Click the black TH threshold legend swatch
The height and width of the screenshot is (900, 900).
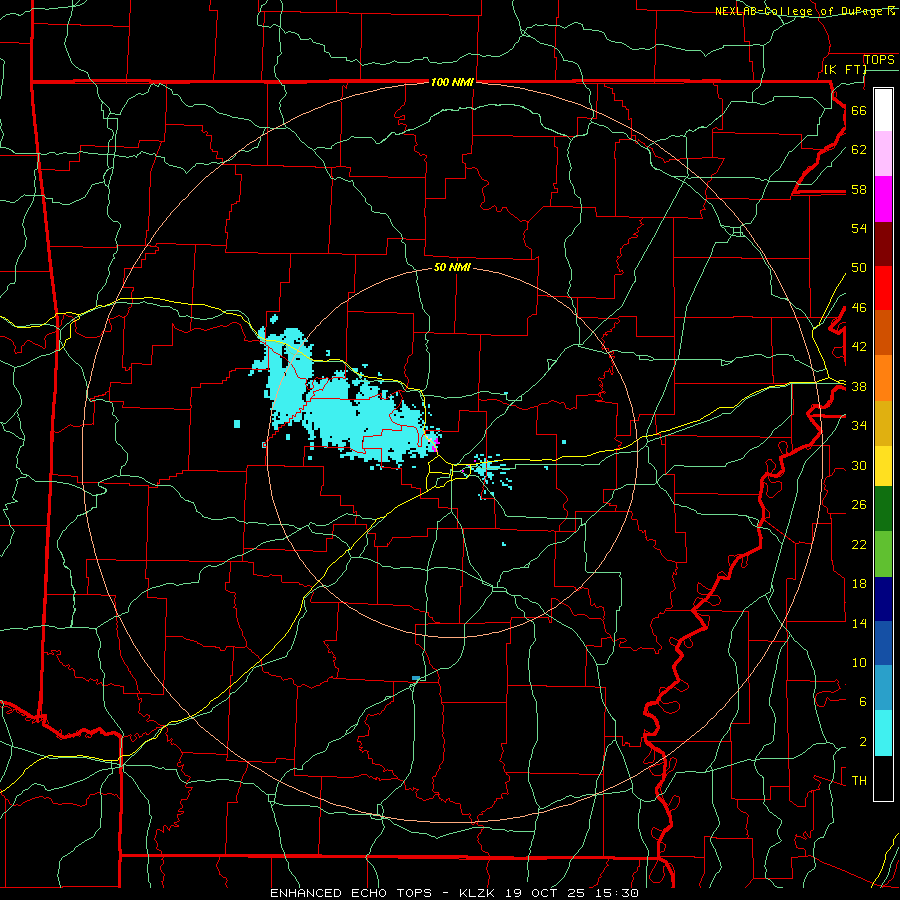click(x=883, y=778)
